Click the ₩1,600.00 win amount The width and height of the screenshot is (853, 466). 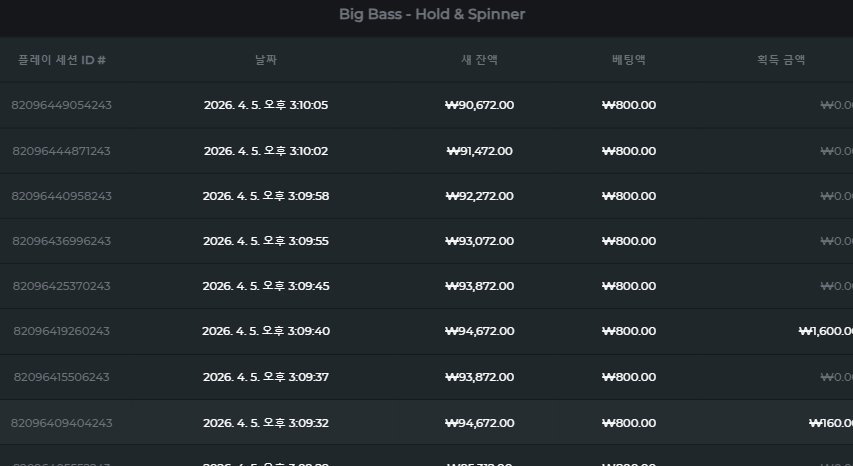tap(826, 331)
